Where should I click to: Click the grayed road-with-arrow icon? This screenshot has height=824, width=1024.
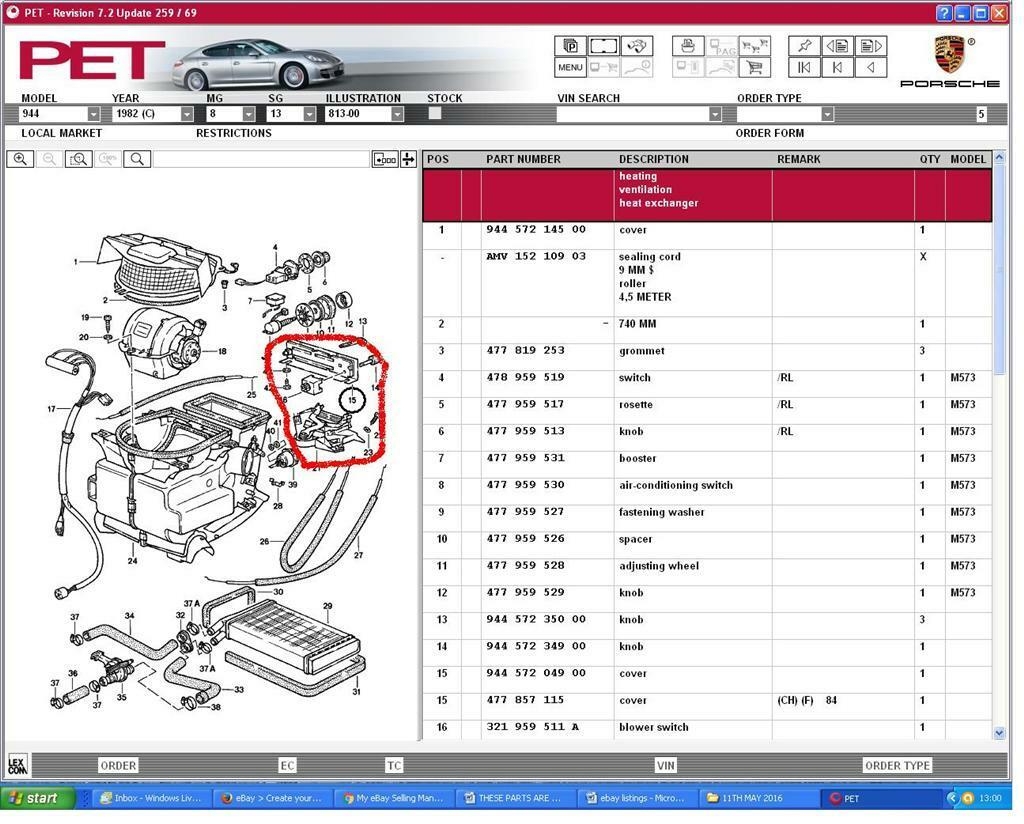point(722,67)
